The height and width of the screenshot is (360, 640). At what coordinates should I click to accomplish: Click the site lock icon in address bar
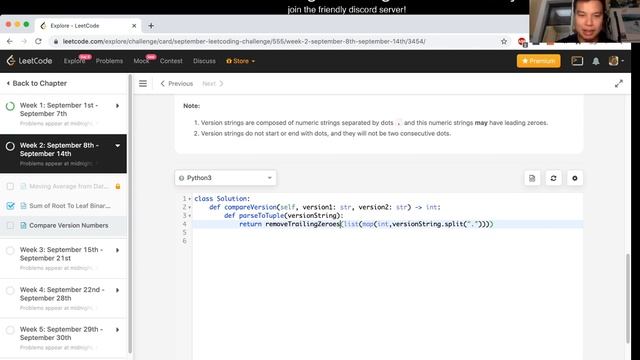[x=56, y=41]
